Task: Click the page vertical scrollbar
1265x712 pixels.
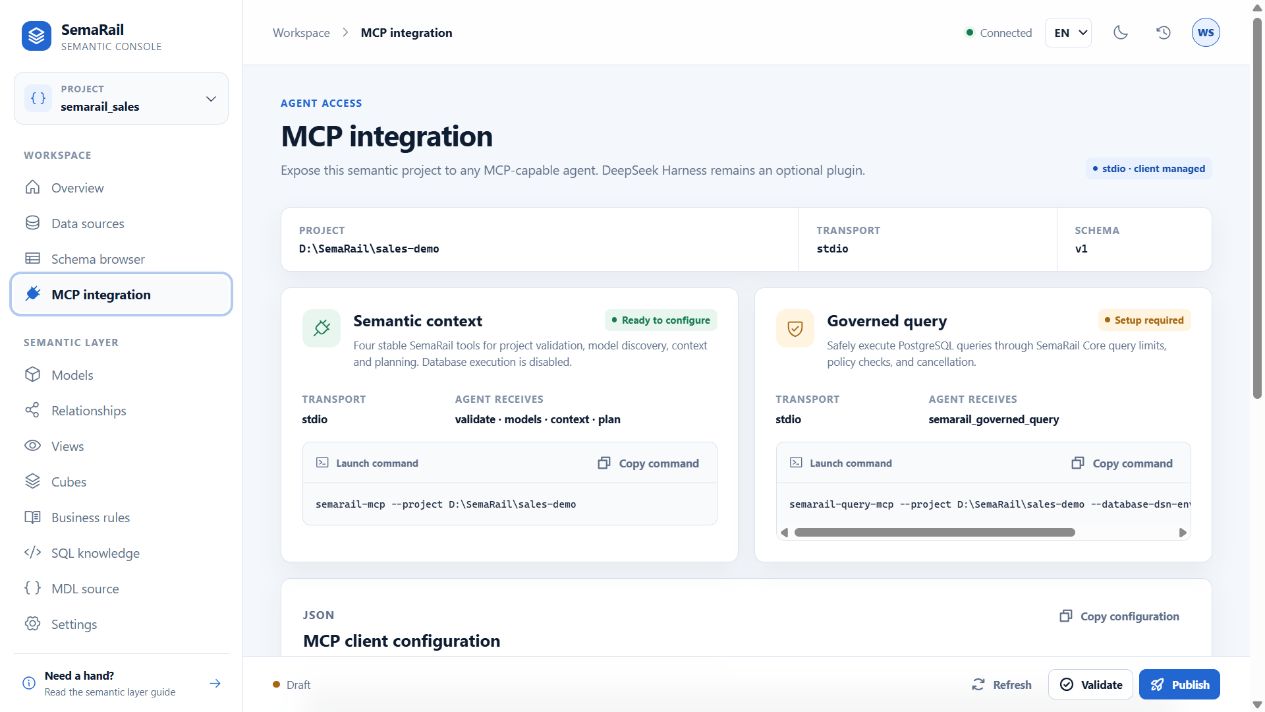Action: coord(1258,208)
